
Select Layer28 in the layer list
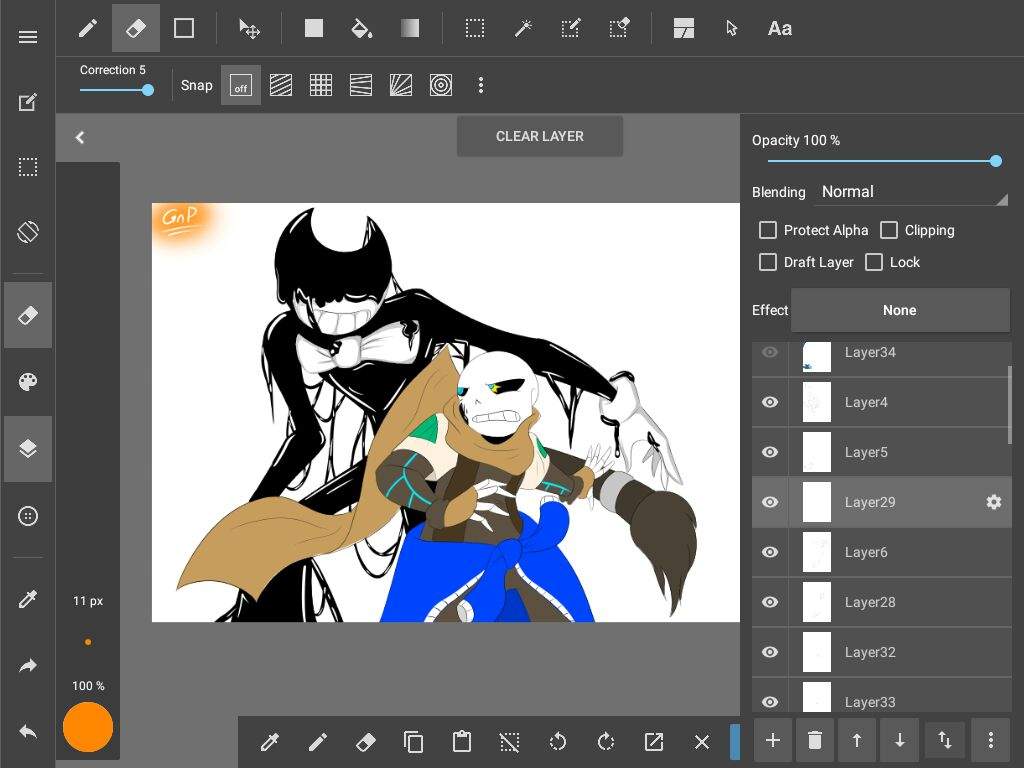tap(882, 602)
